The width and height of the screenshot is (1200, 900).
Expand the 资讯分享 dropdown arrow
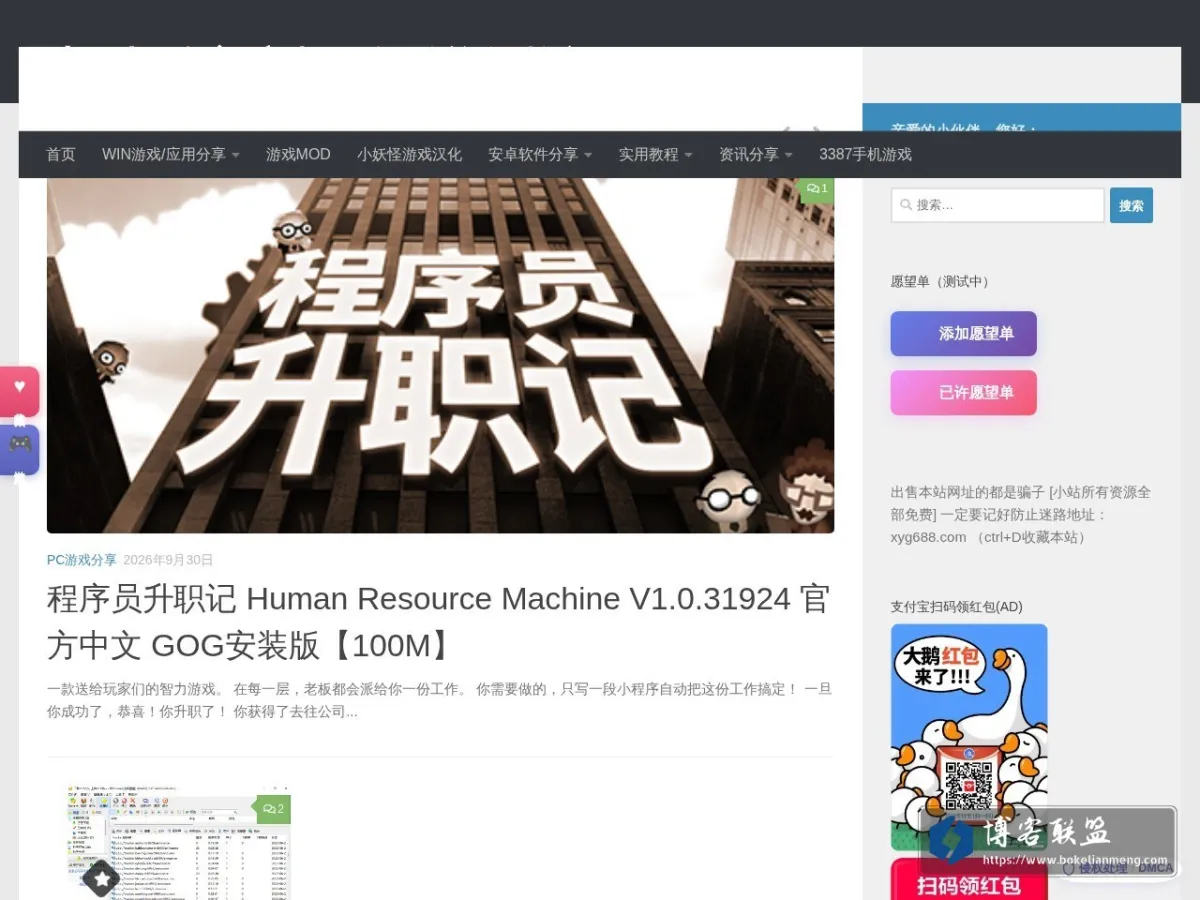[x=788, y=155]
